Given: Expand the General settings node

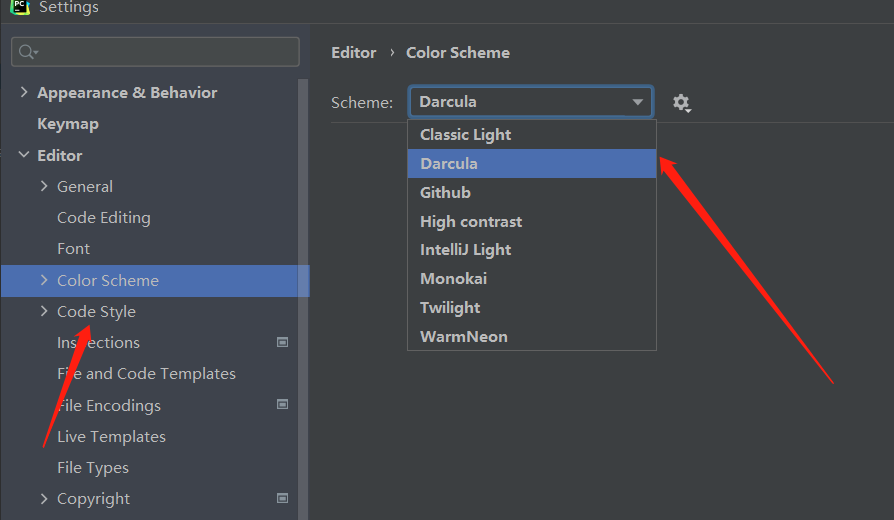Looking at the screenshot, I should (44, 186).
